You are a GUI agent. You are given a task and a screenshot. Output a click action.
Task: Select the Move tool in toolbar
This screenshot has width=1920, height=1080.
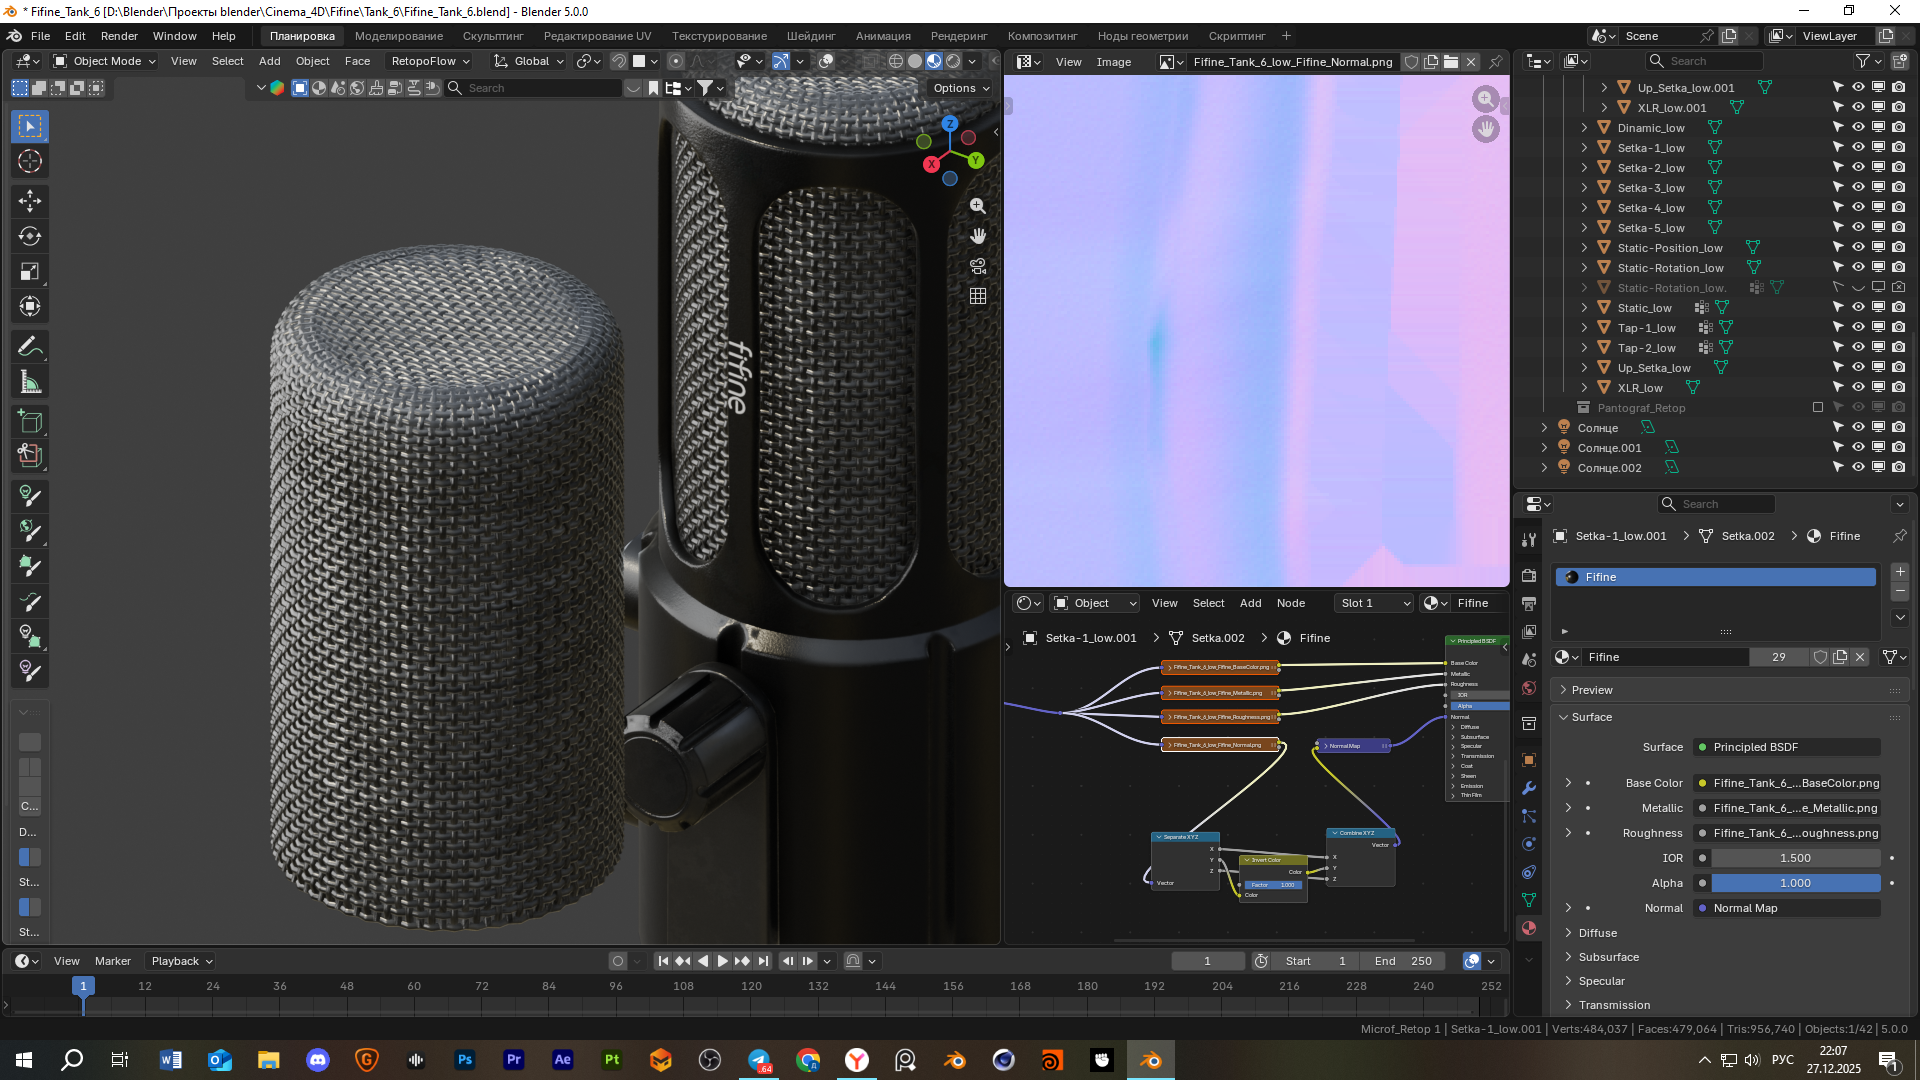click(x=30, y=201)
